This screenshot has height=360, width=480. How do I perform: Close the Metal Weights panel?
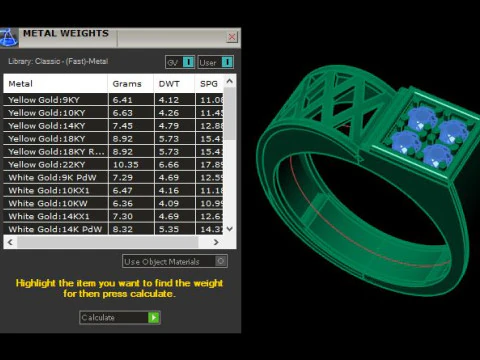(x=232, y=37)
